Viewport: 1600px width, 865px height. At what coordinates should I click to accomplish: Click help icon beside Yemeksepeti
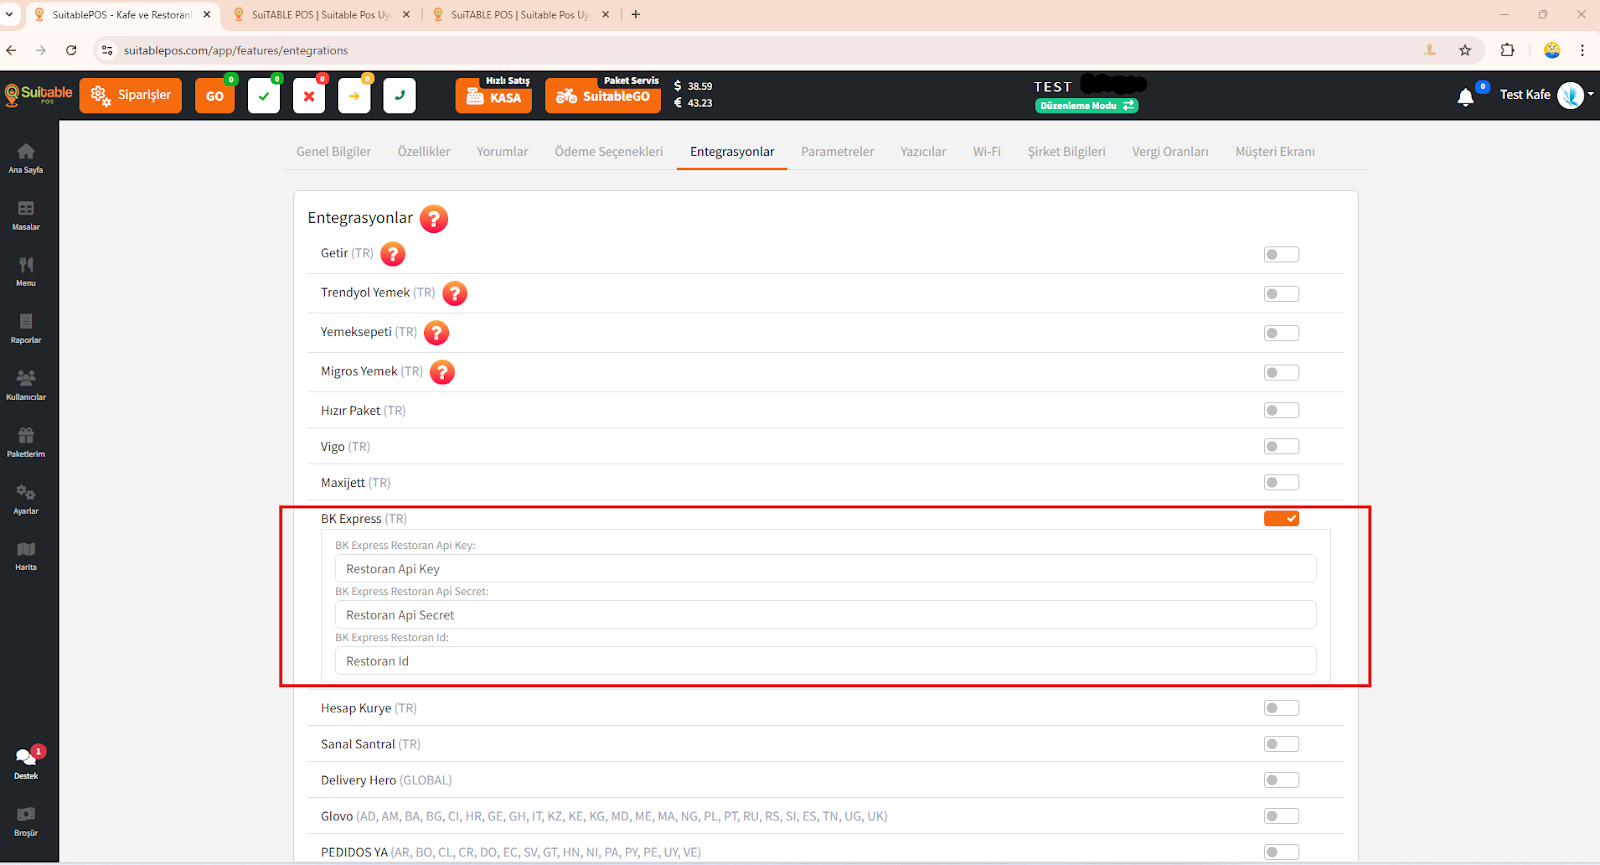pyautogui.click(x=436, y=332)
